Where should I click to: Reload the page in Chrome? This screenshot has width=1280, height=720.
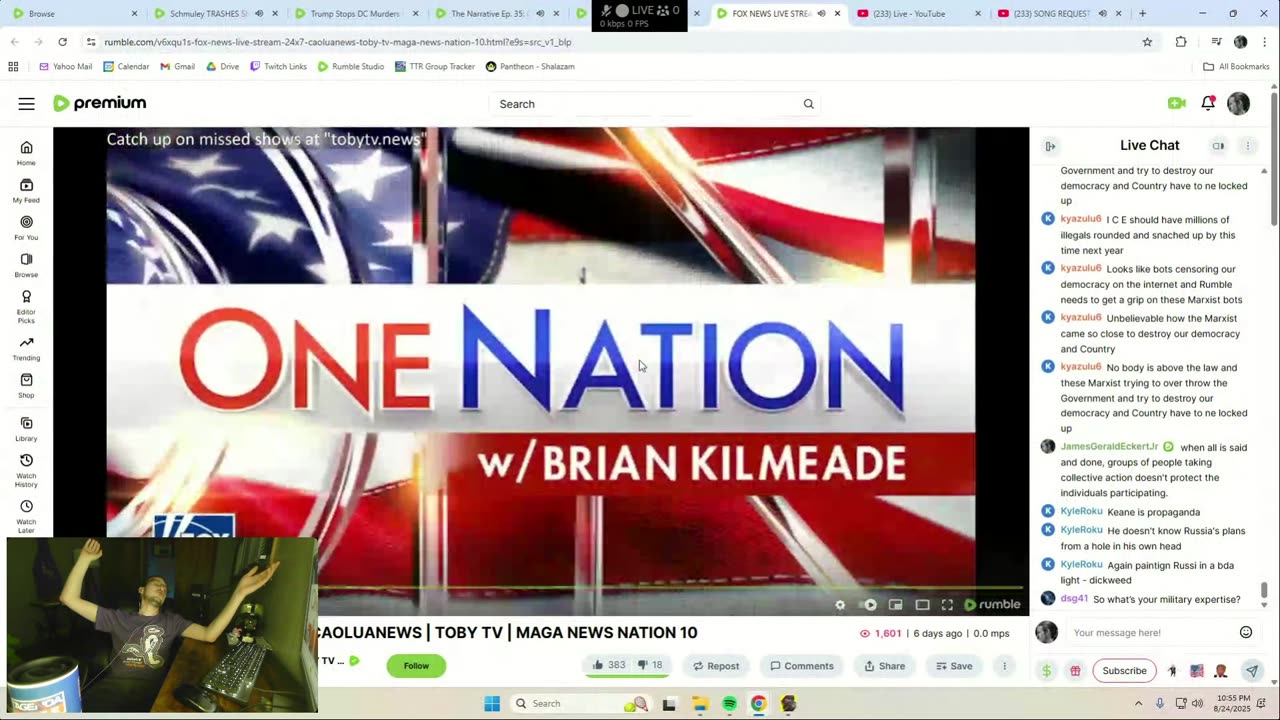62,42
